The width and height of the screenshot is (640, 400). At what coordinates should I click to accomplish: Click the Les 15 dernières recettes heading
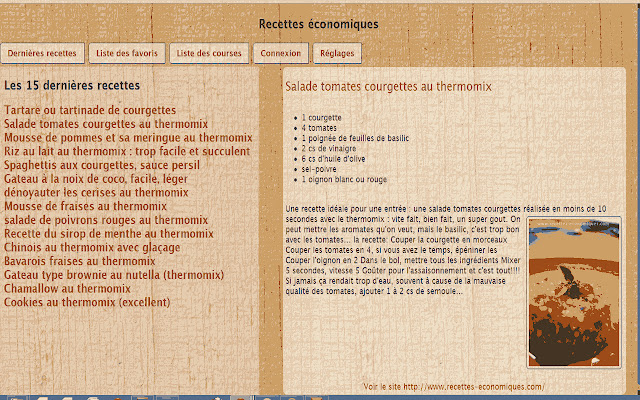click(72, 85)
